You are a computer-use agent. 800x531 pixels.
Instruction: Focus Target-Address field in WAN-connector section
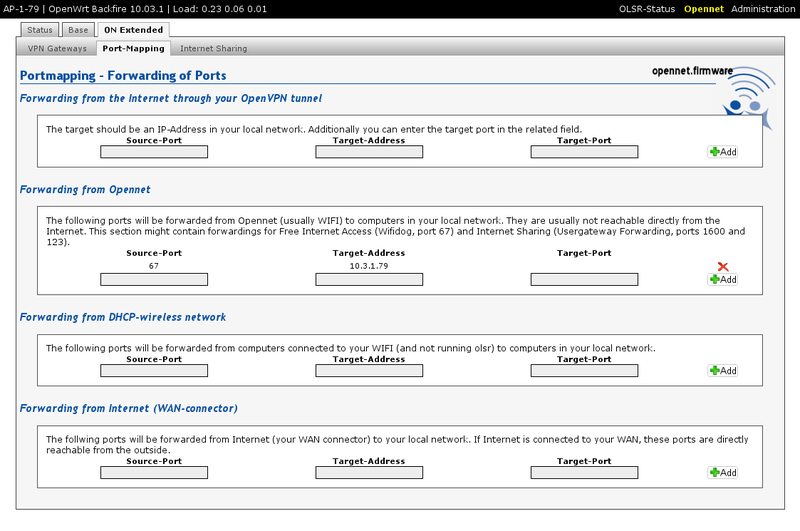[x=369, y=472]
